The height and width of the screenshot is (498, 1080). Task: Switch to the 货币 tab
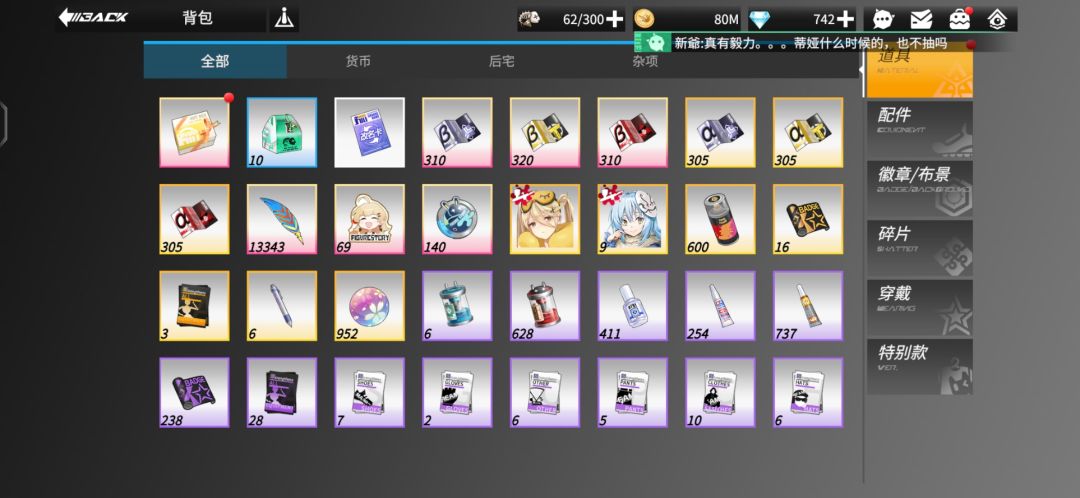point(358,61)
